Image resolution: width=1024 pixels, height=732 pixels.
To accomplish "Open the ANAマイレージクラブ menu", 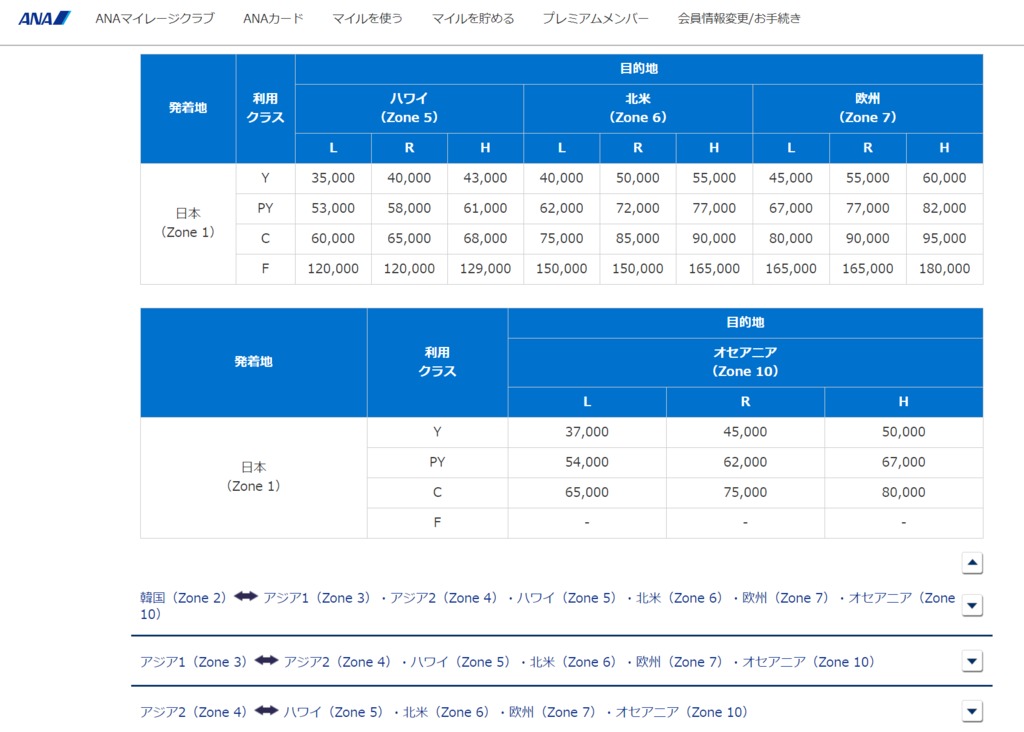I will [155, 17].
